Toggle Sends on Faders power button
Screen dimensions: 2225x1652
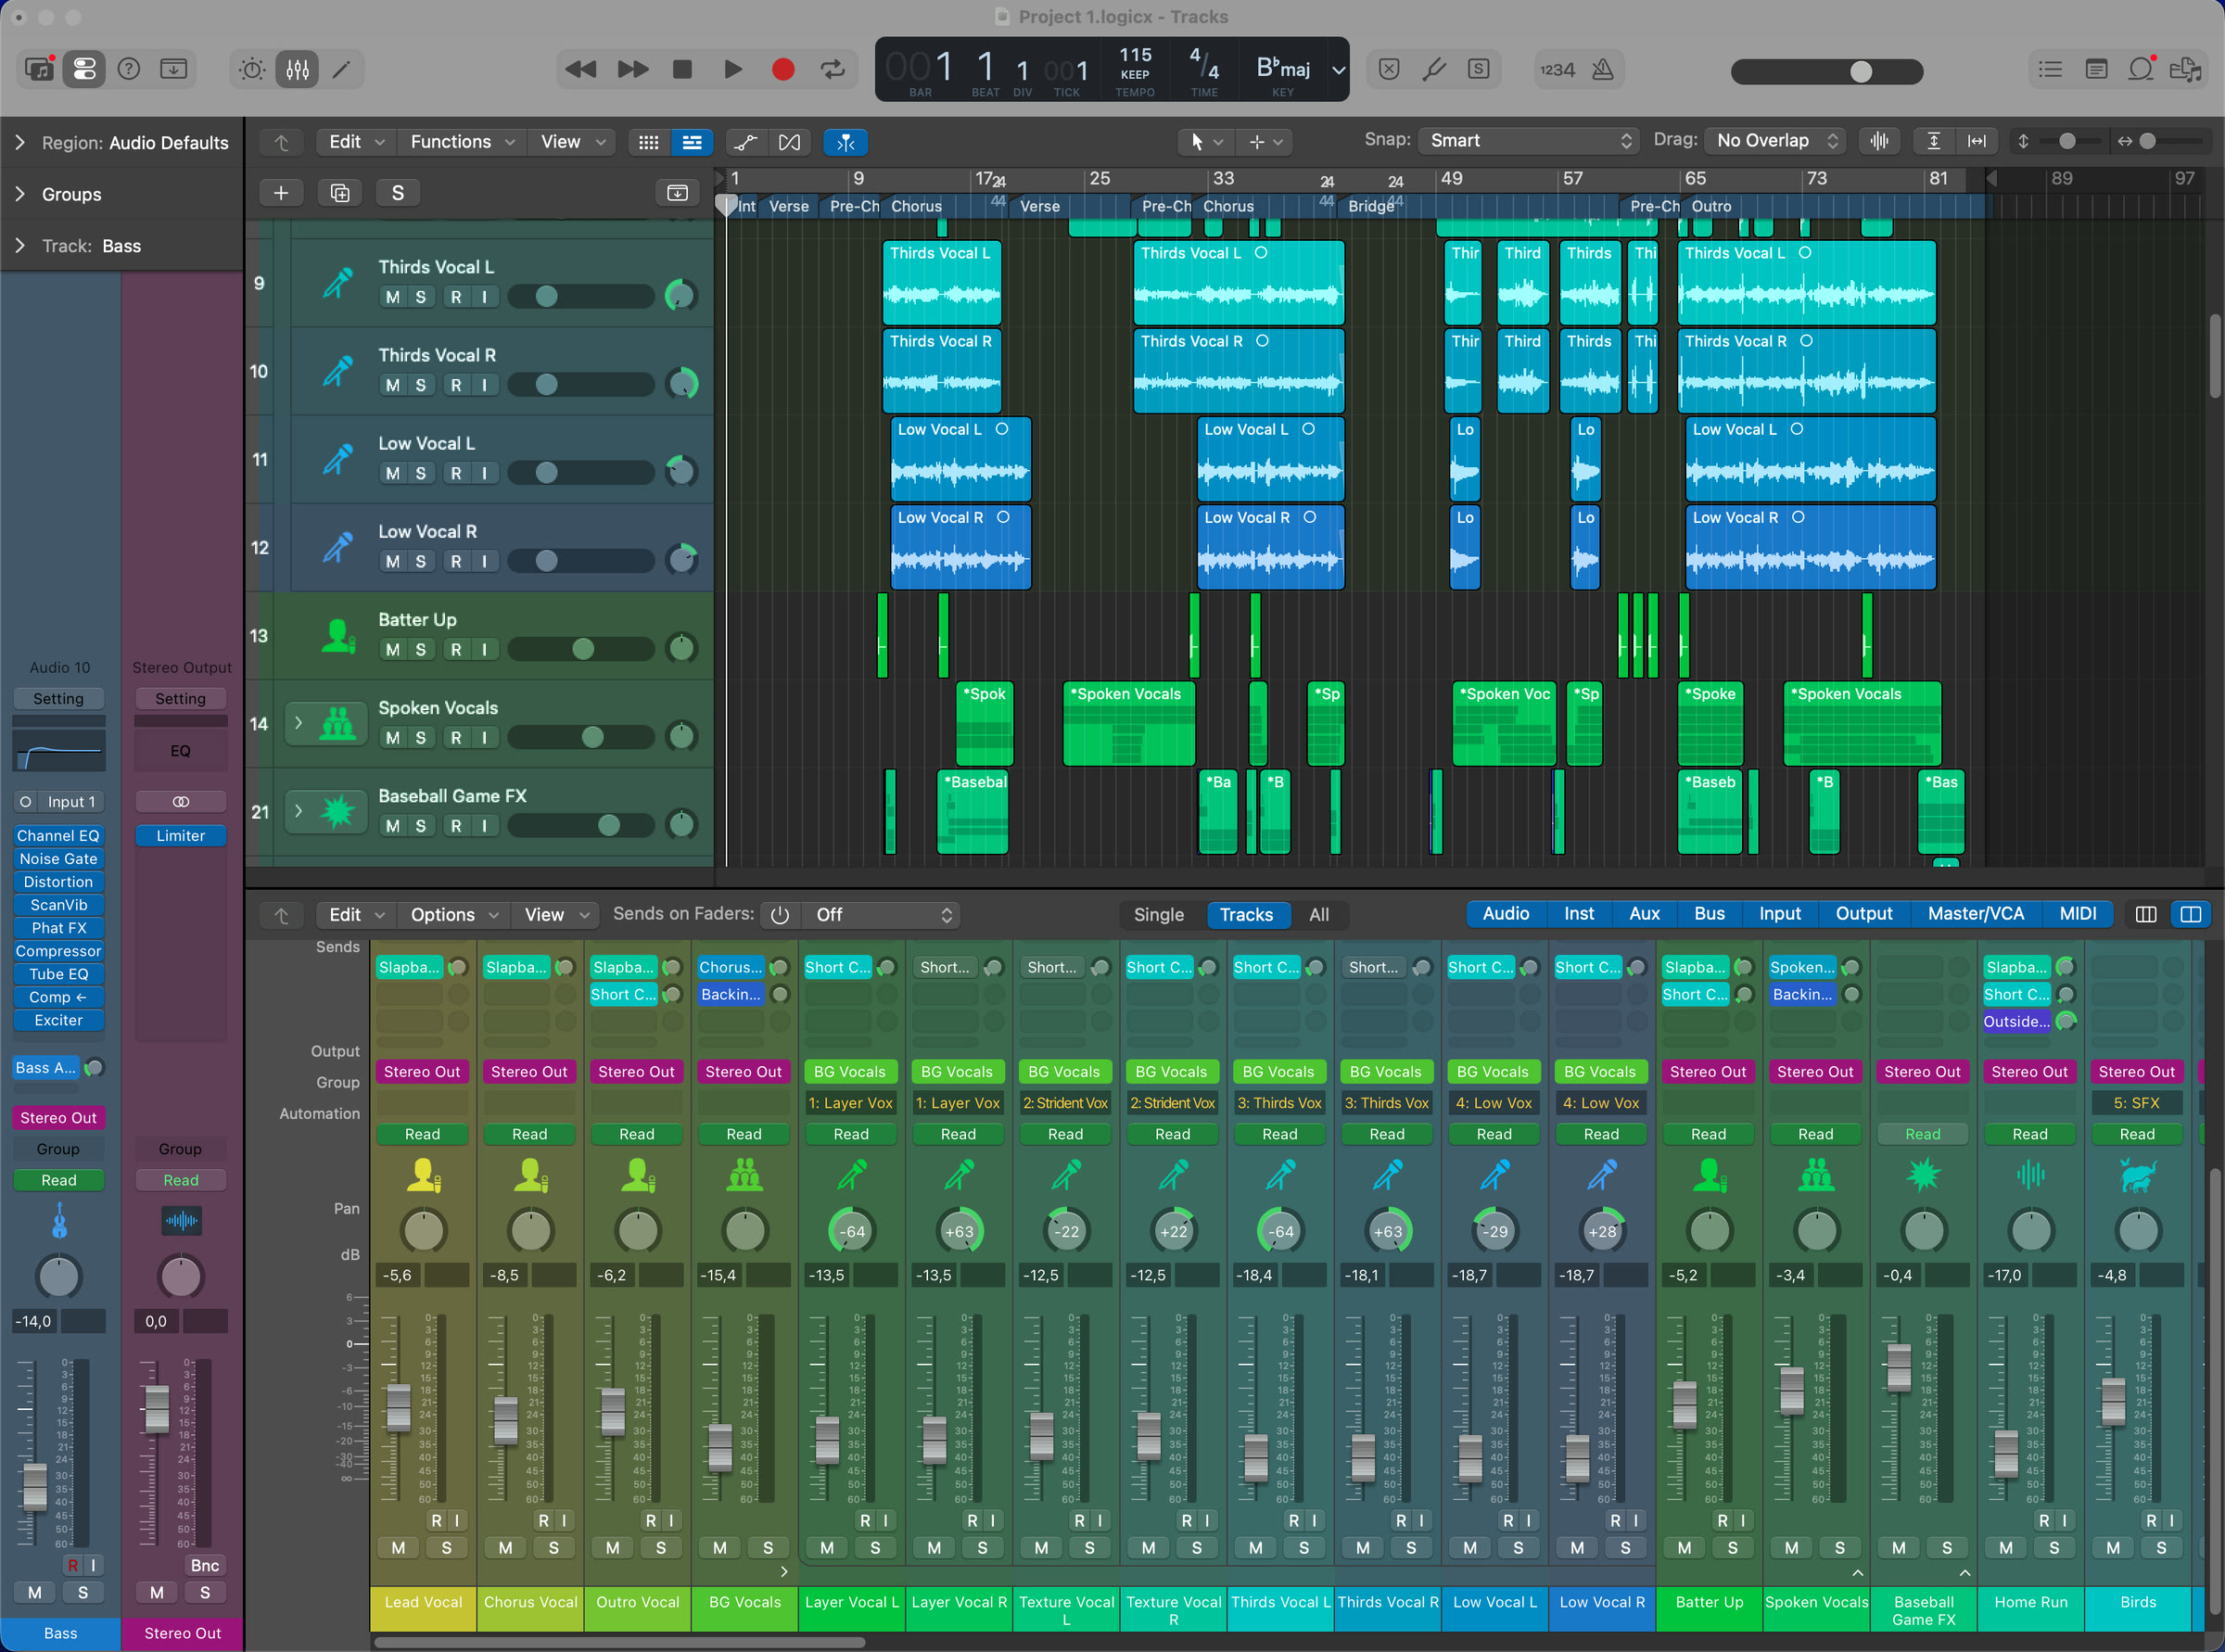[x=780, y=914]
